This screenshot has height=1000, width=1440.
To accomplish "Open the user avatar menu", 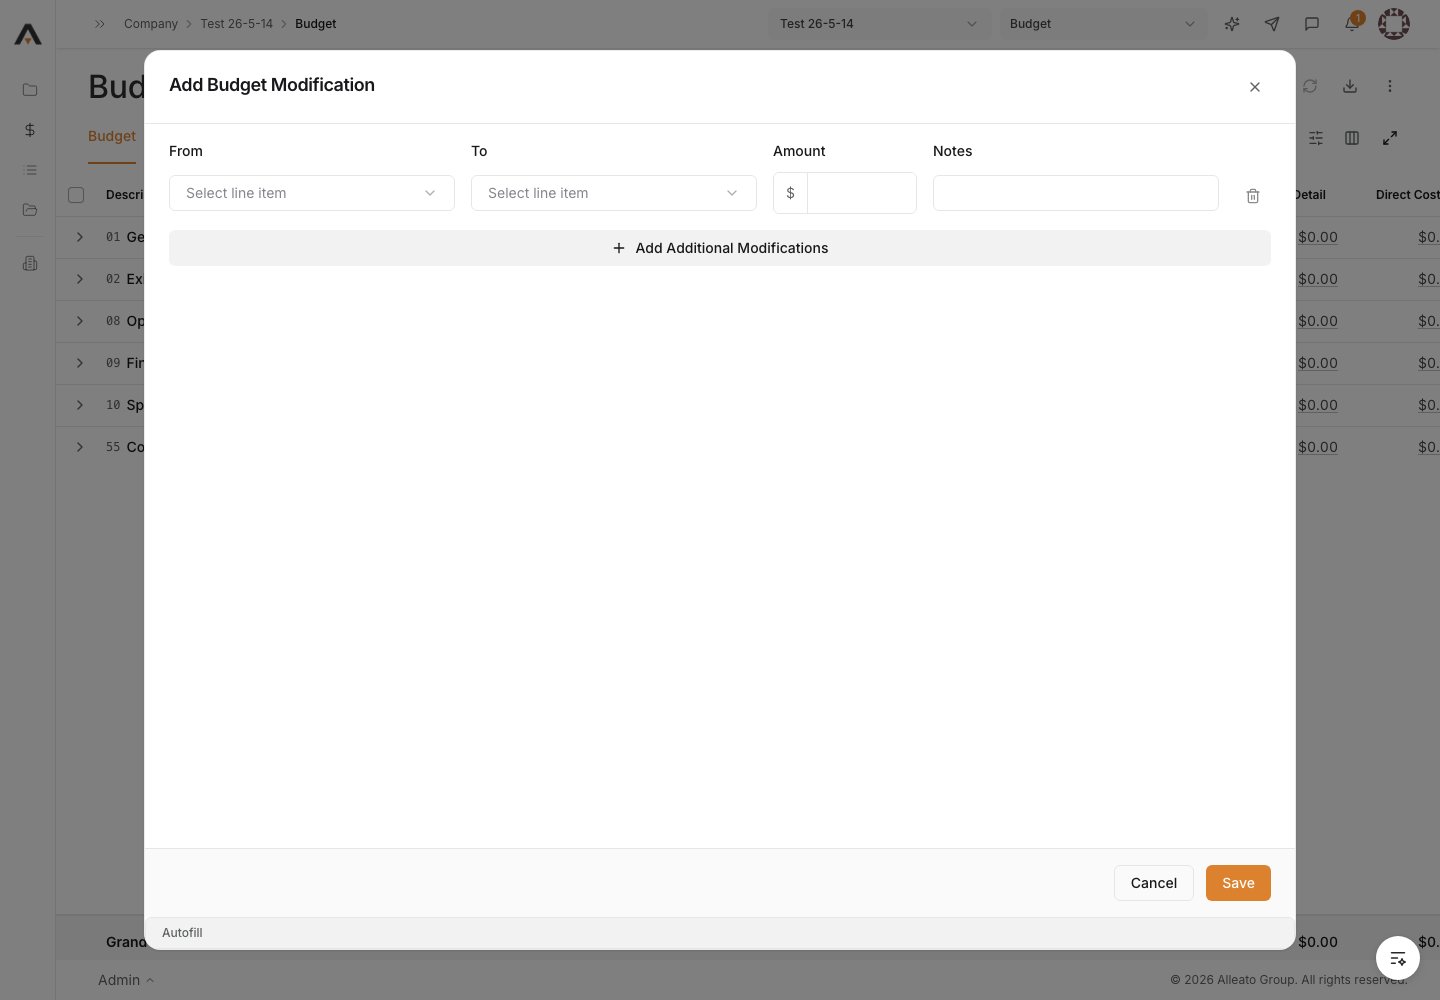I will tap(1394, 24).
